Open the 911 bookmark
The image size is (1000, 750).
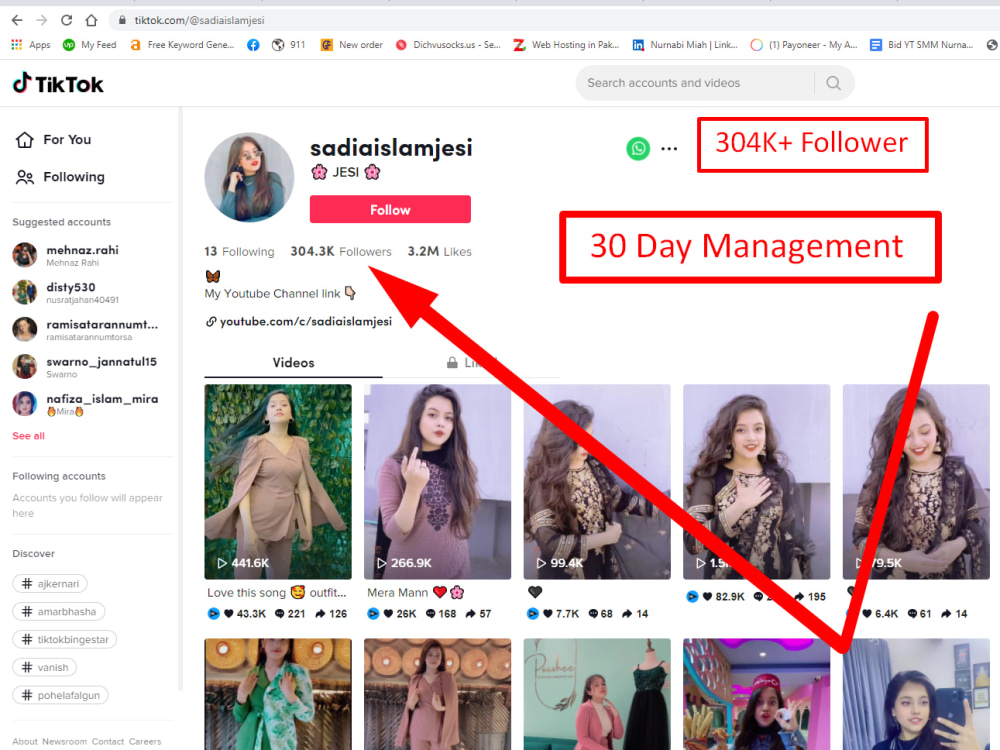(289, 45)
